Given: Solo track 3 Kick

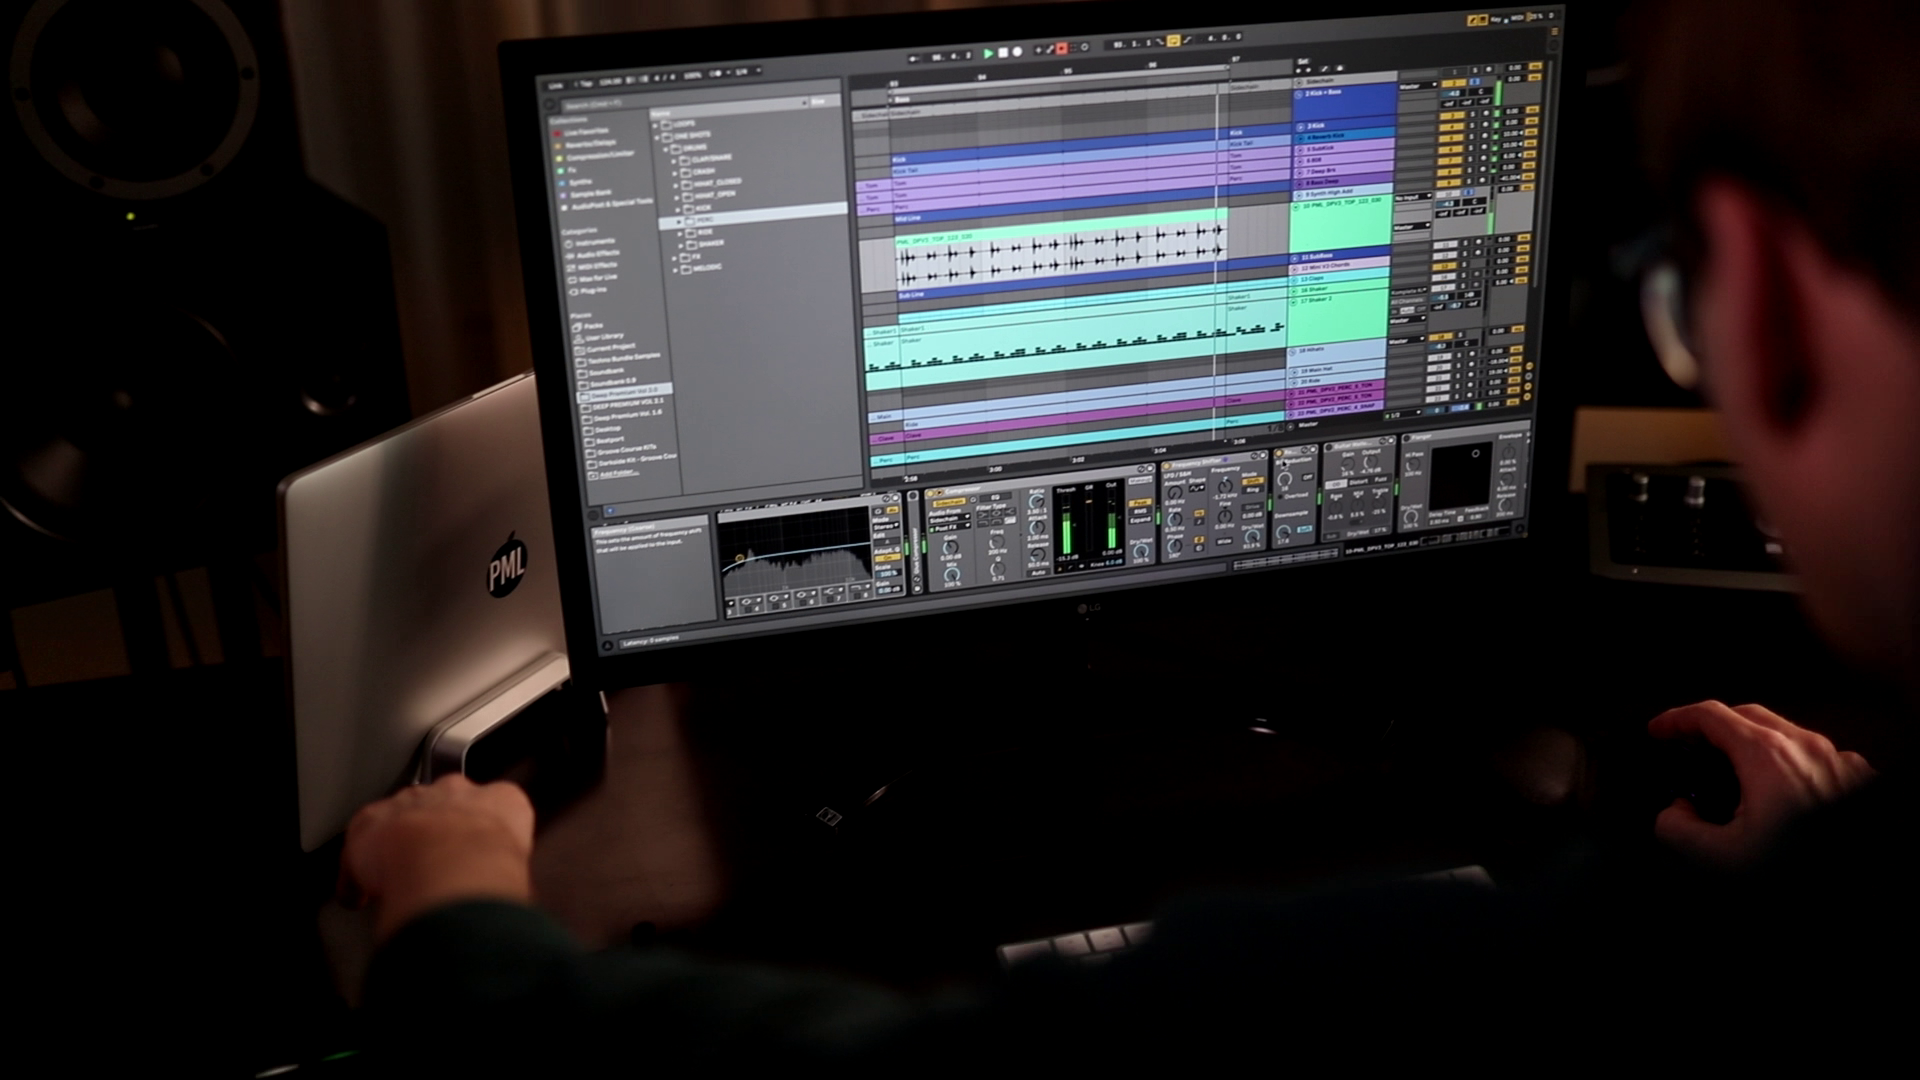Looking at the screenshot, I should (1472, 114).
